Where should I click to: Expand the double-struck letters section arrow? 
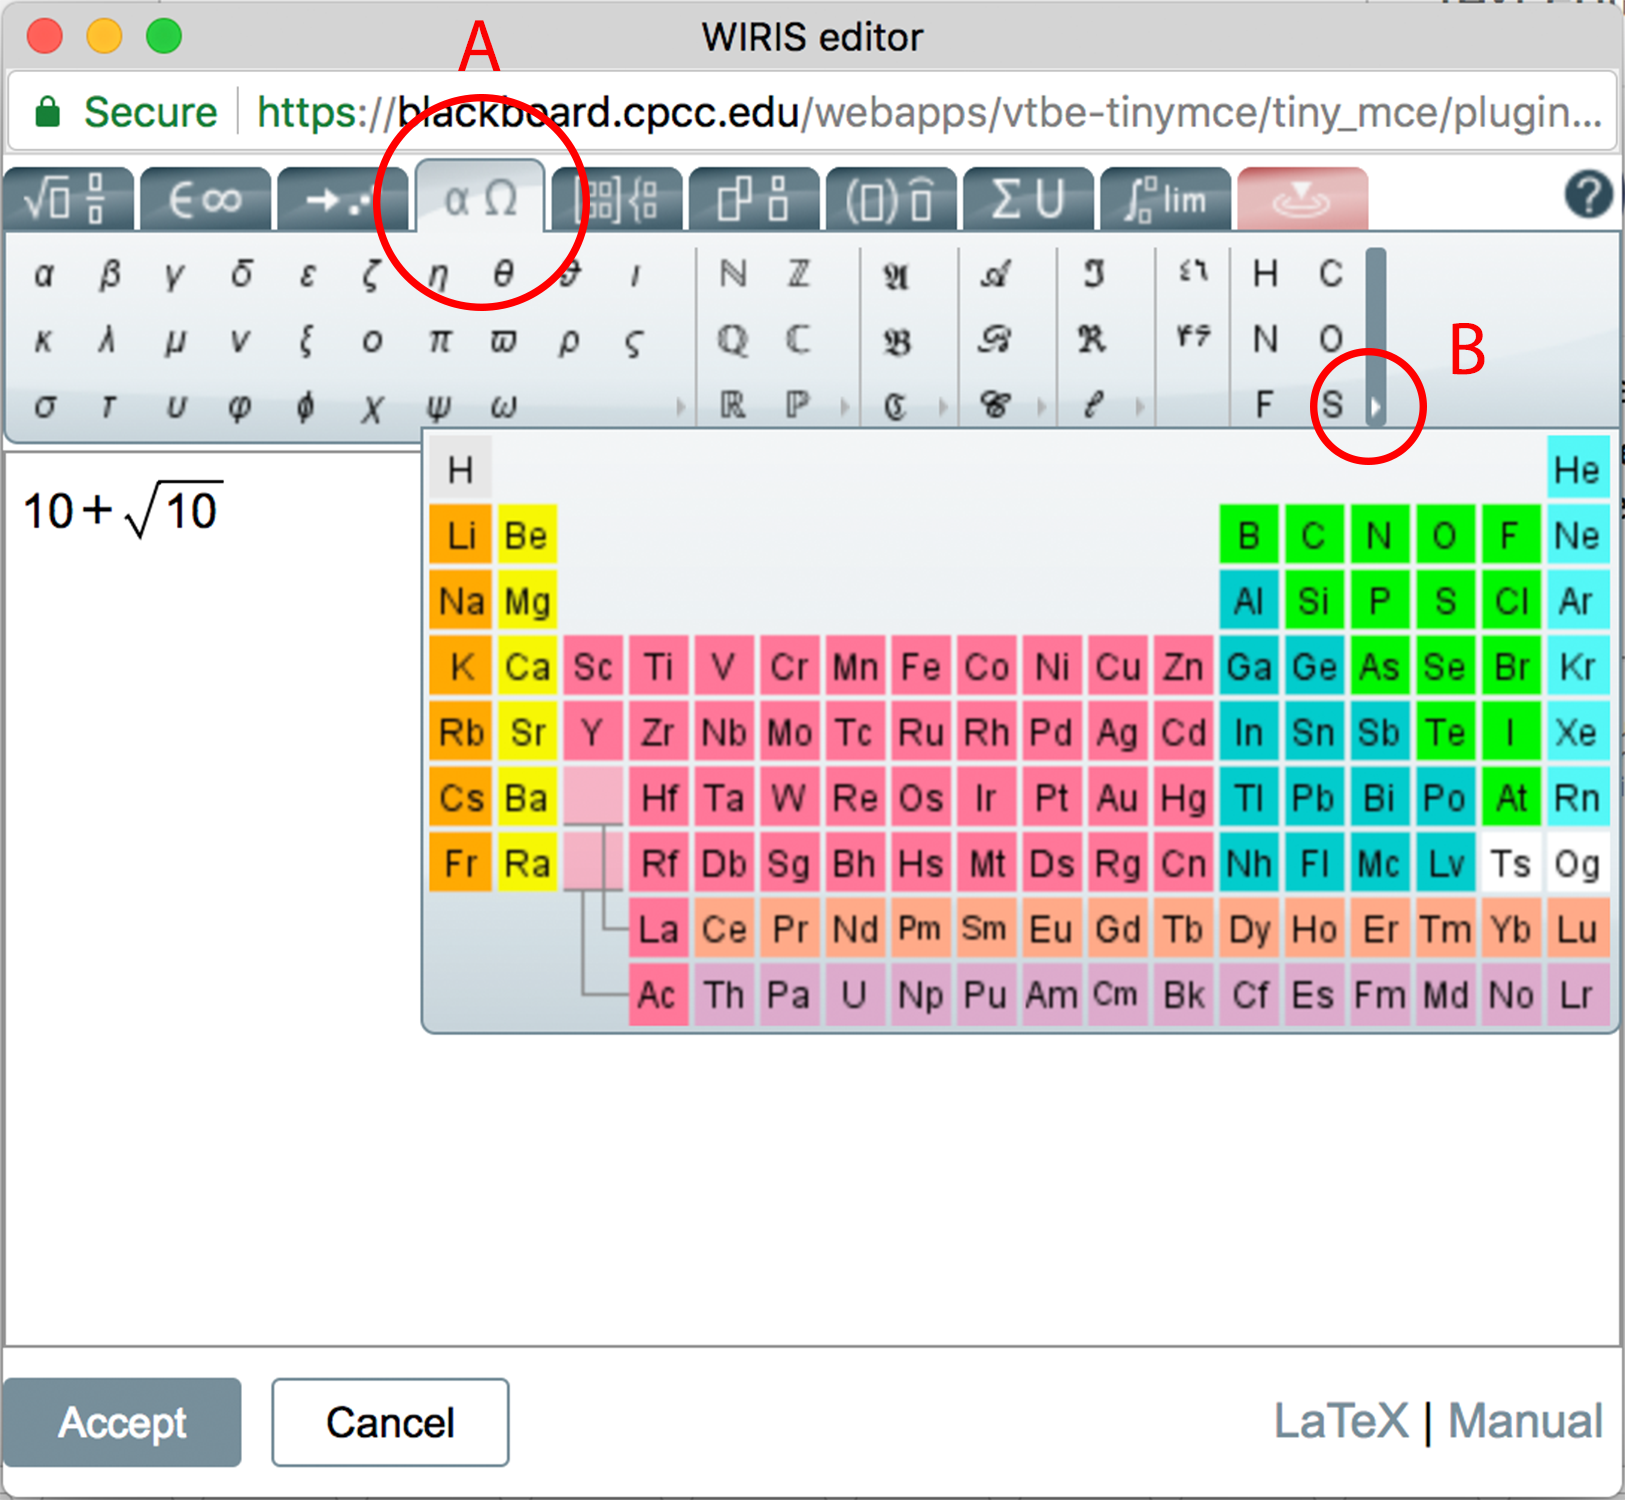point(844,407)
